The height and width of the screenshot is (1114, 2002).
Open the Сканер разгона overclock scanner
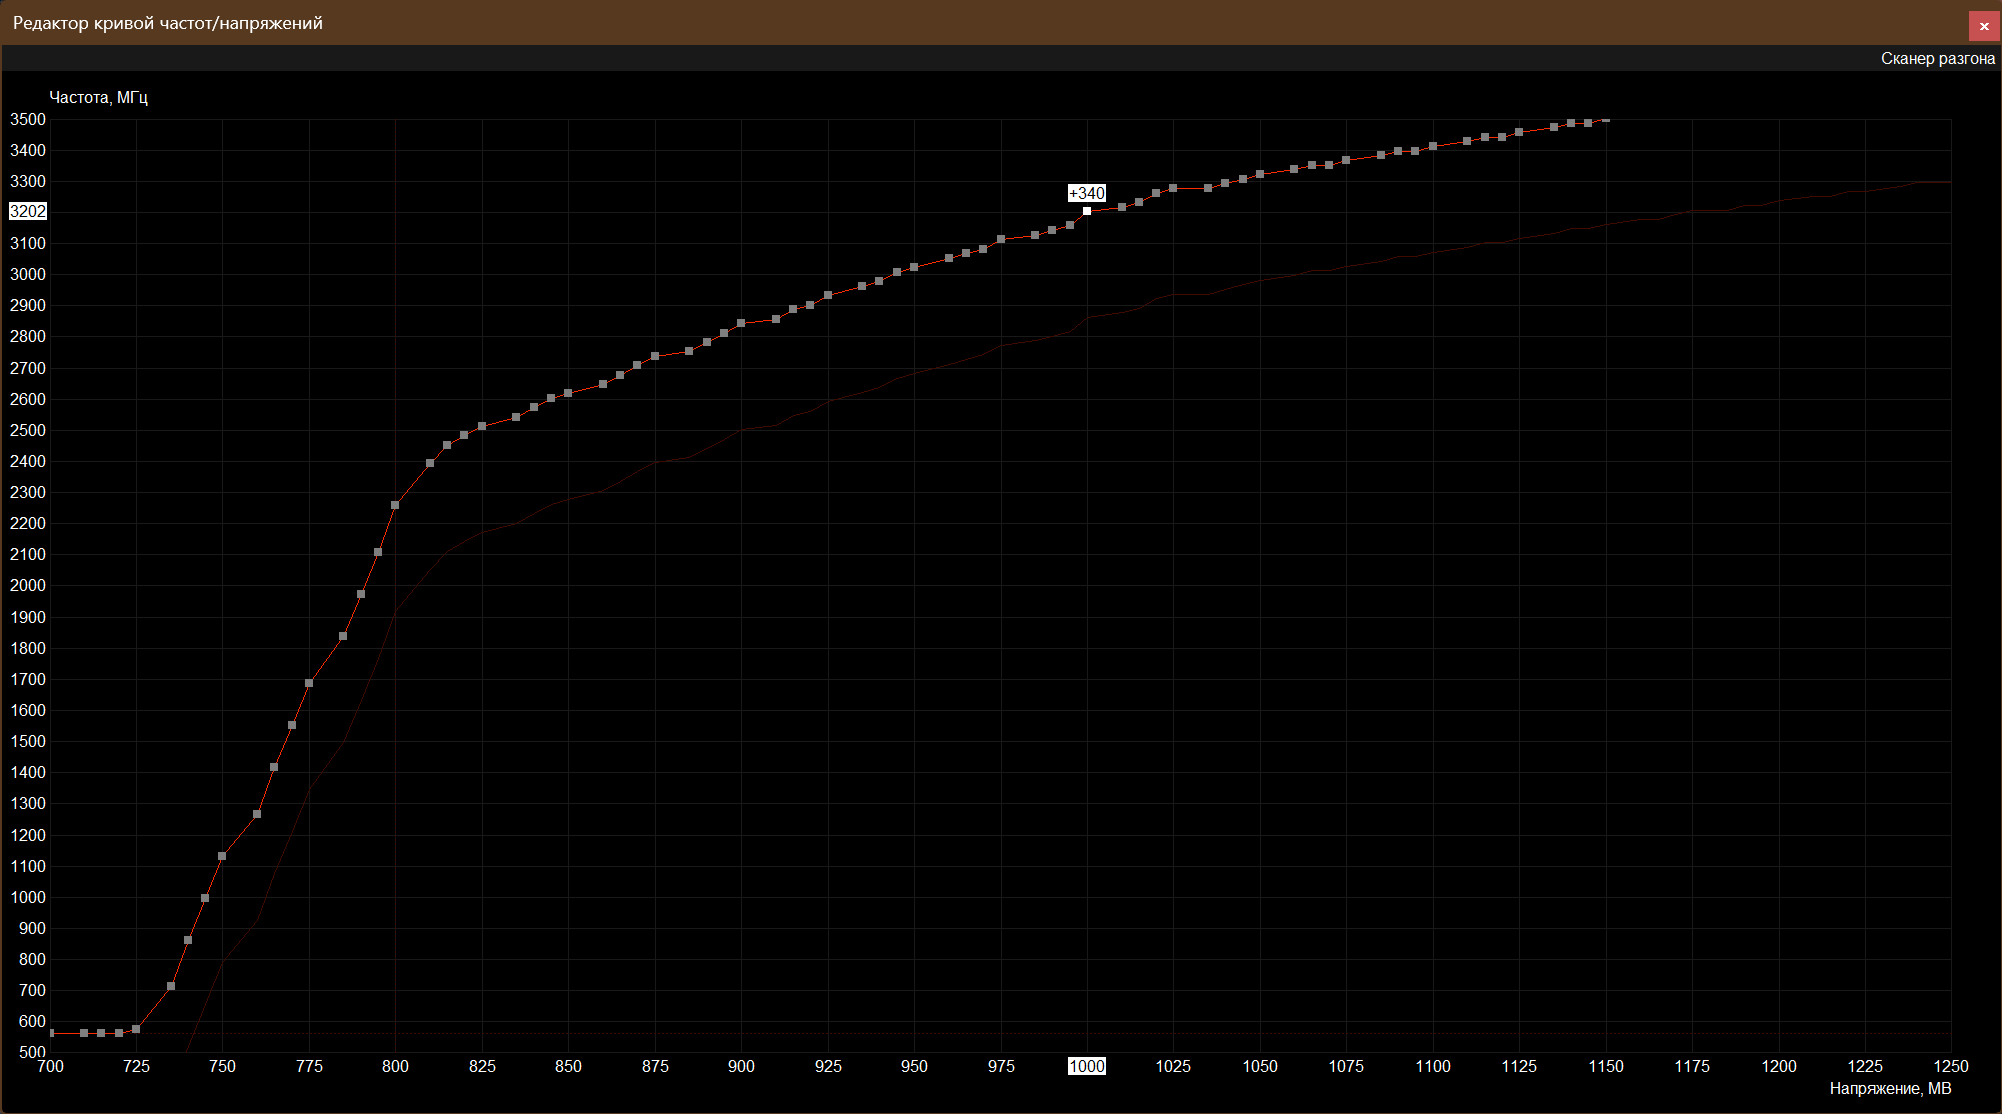[1937, 59]
